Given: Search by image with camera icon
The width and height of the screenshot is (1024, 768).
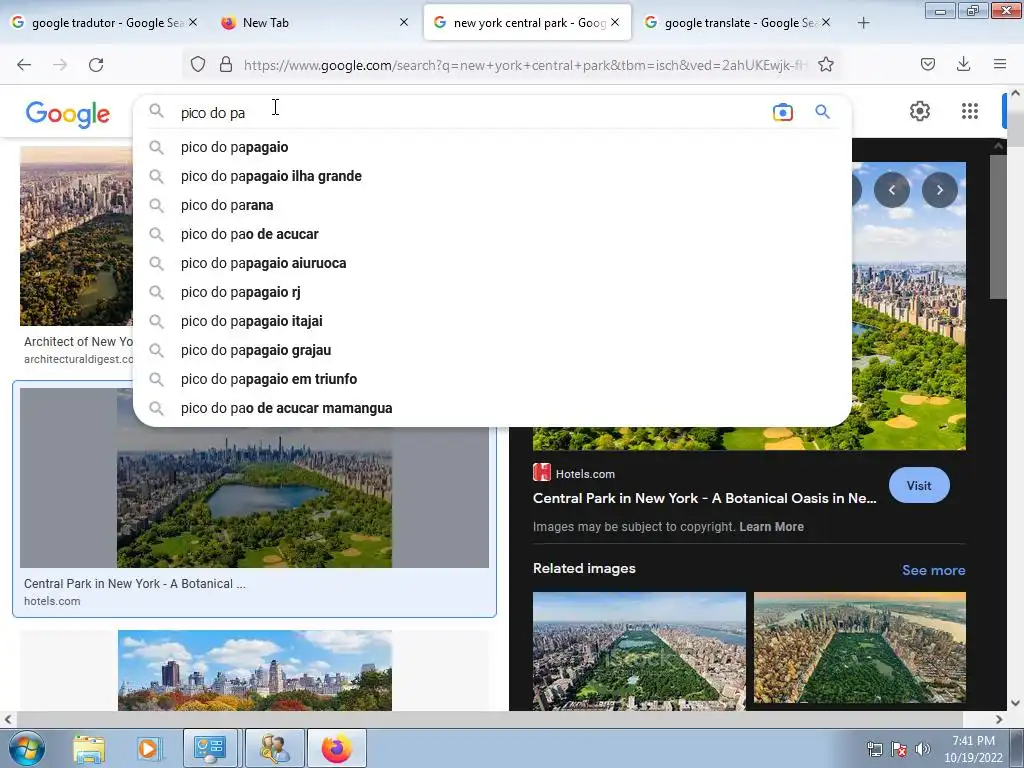Looking at the screenshot, I should (782, 112).
